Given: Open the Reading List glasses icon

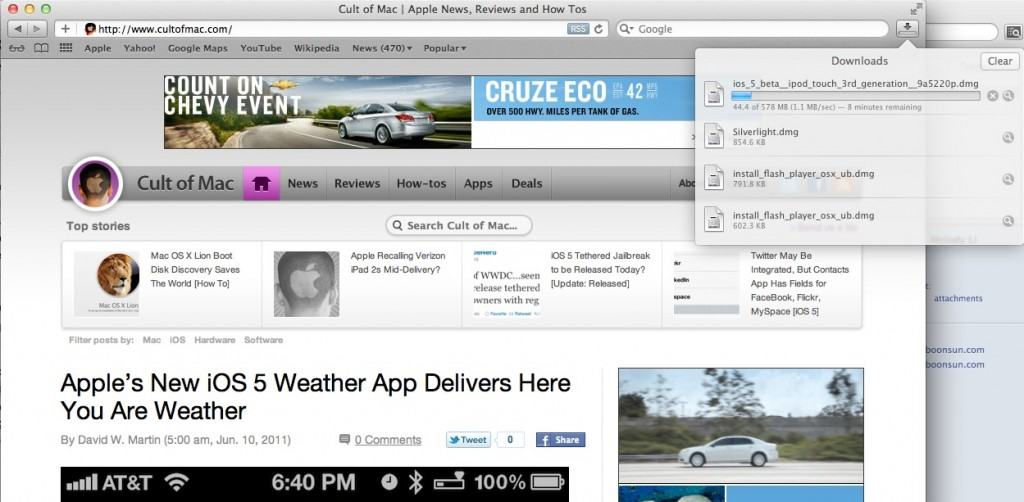Looking at the screenshot, I should tap(17, 48).
